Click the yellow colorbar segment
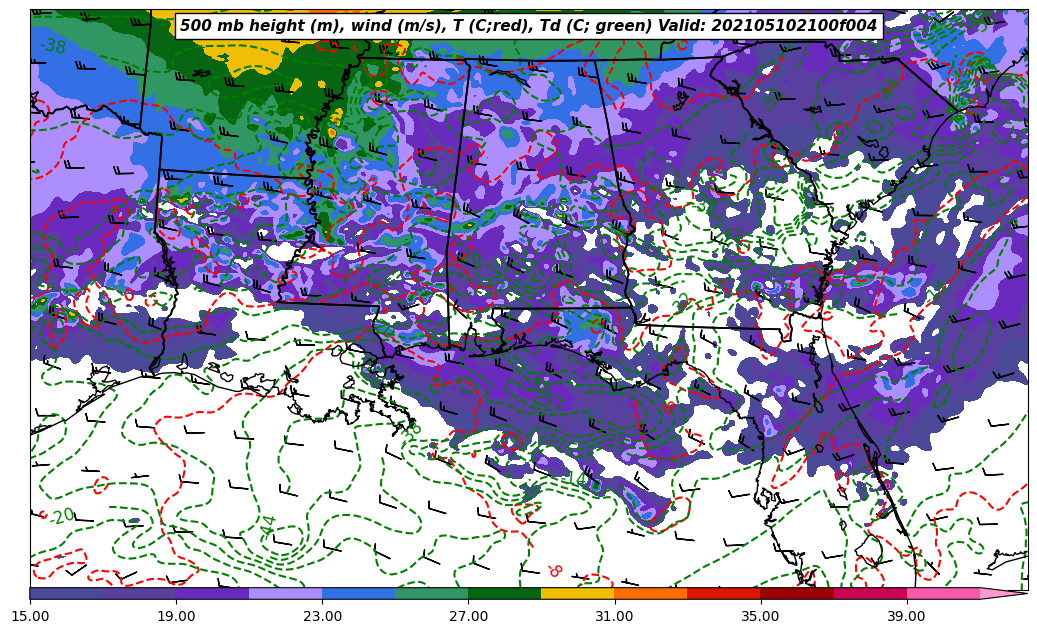This screenshot has width=1037, height=633. point(577,593)
